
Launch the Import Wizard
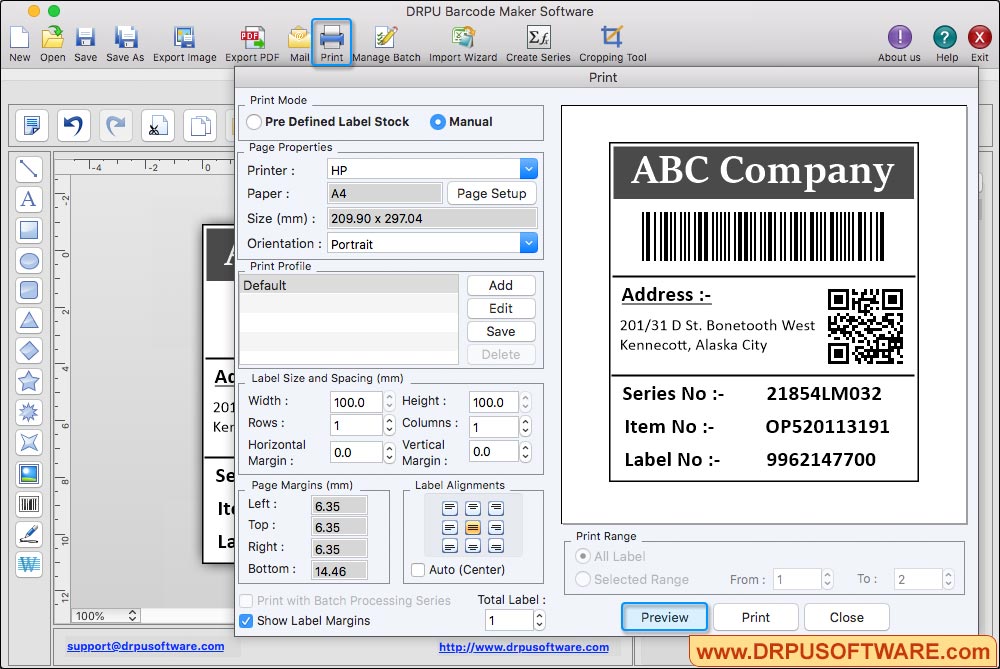462,40
